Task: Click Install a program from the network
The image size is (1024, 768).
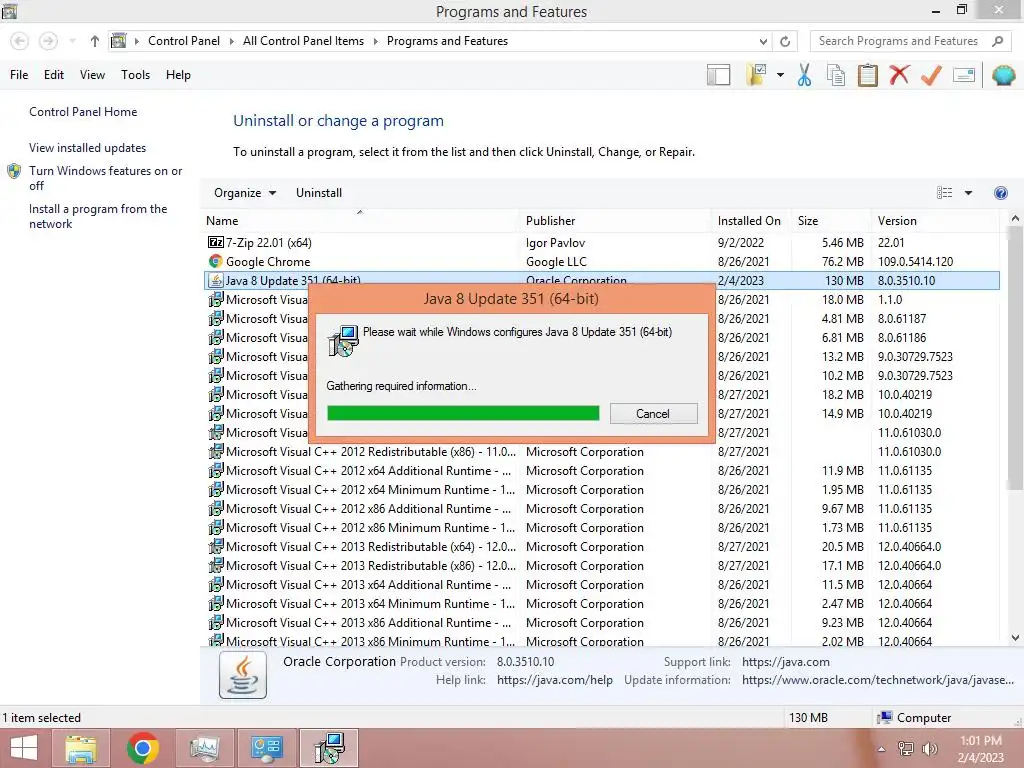Action: tap(98, 216)
